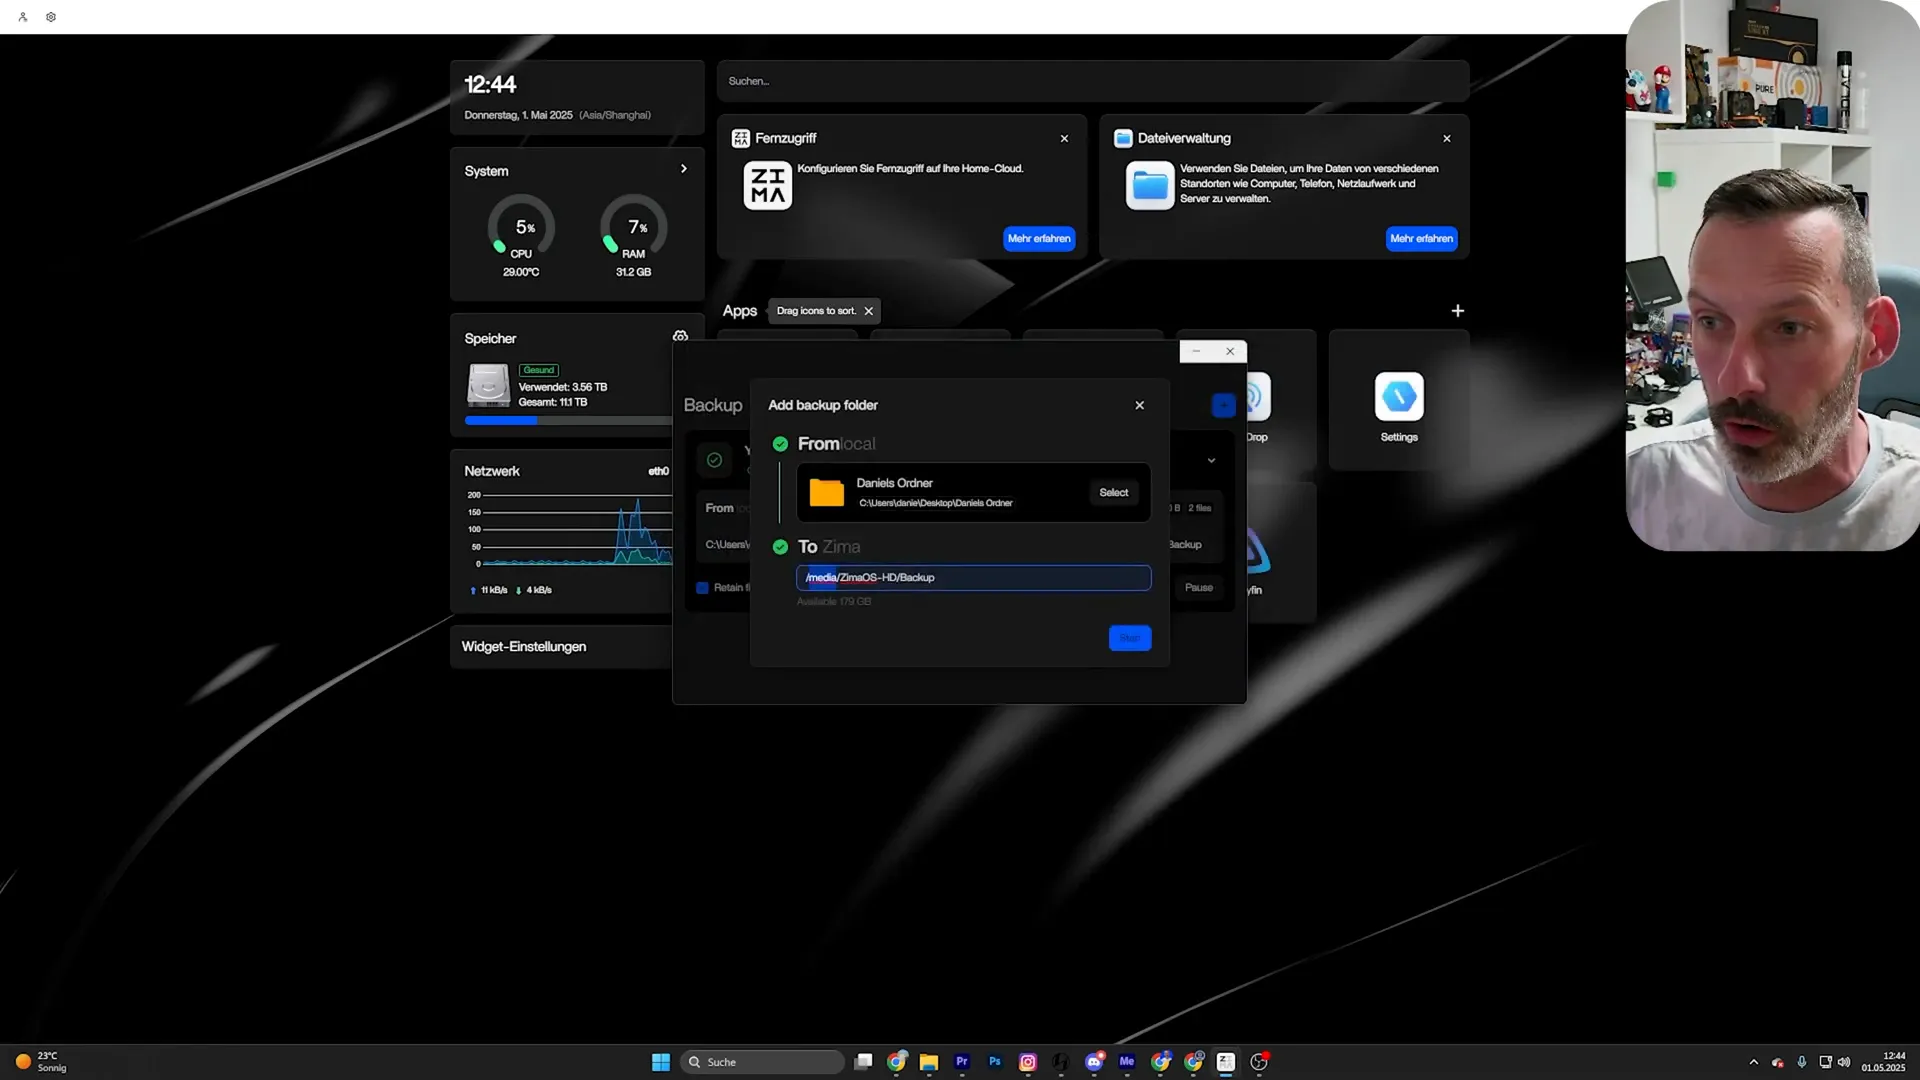
Task: Open the taskbar clock showing 12:44
Action: tap(1883, 1062)
